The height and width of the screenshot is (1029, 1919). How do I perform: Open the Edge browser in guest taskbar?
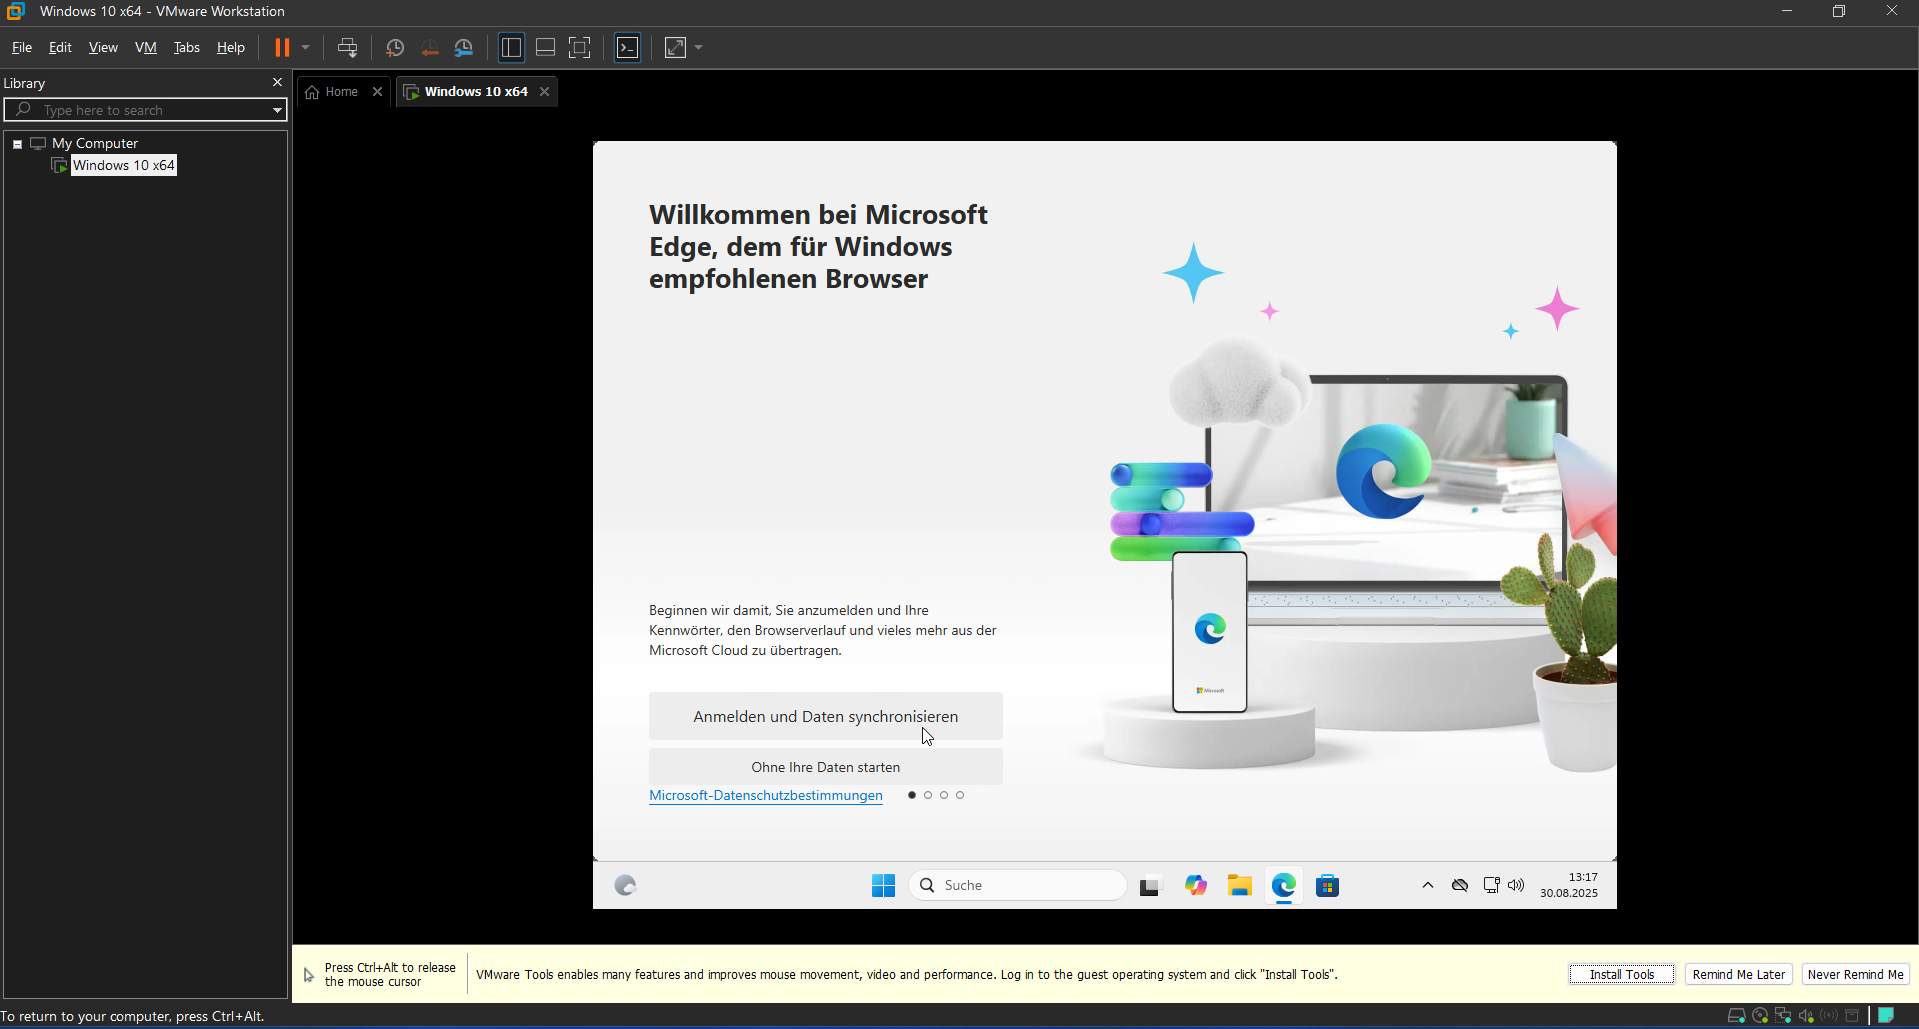click(x=1283, y=886)
